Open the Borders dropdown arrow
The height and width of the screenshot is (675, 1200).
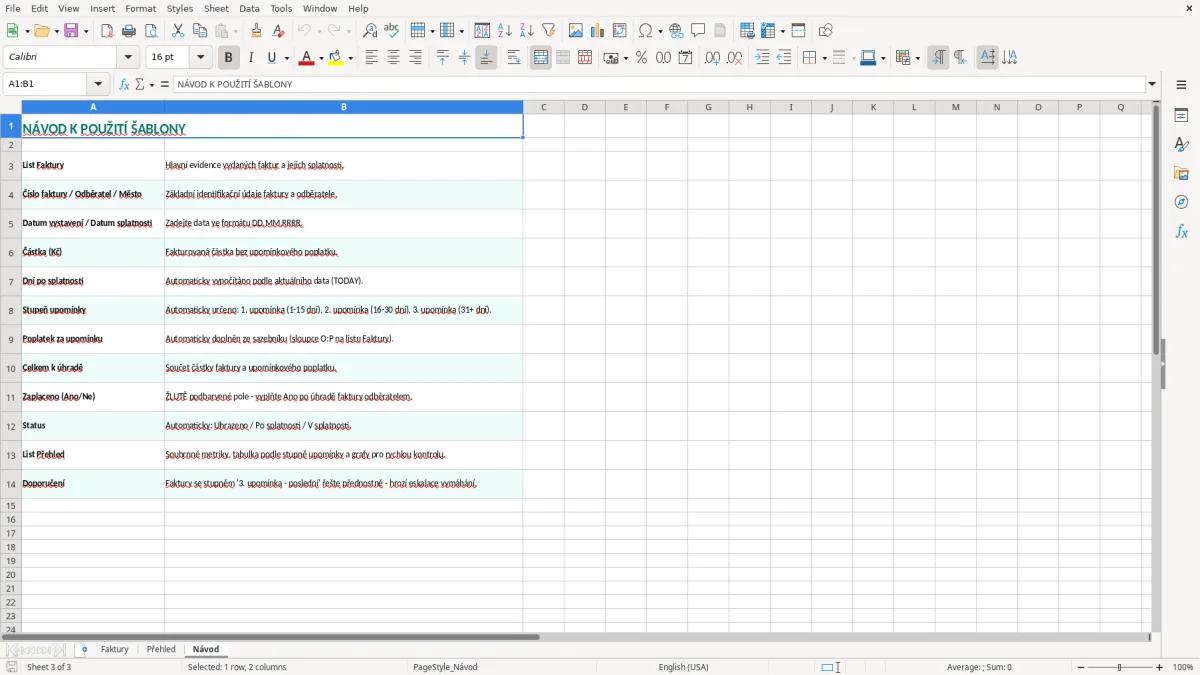click(823, 58)
